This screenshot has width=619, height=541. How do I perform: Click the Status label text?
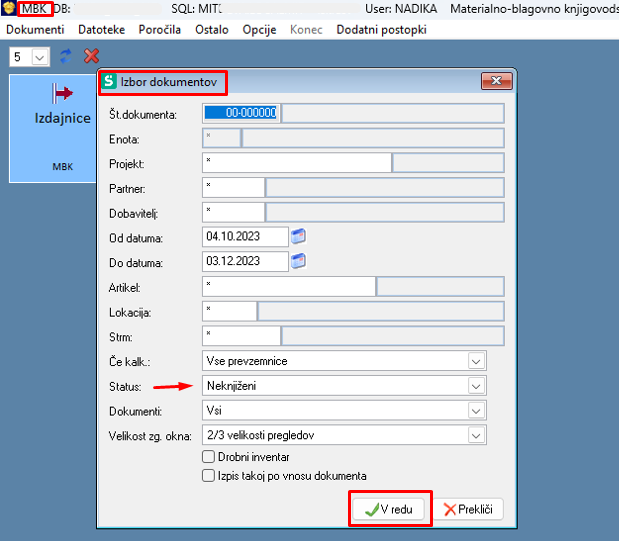tap(125, 387)
